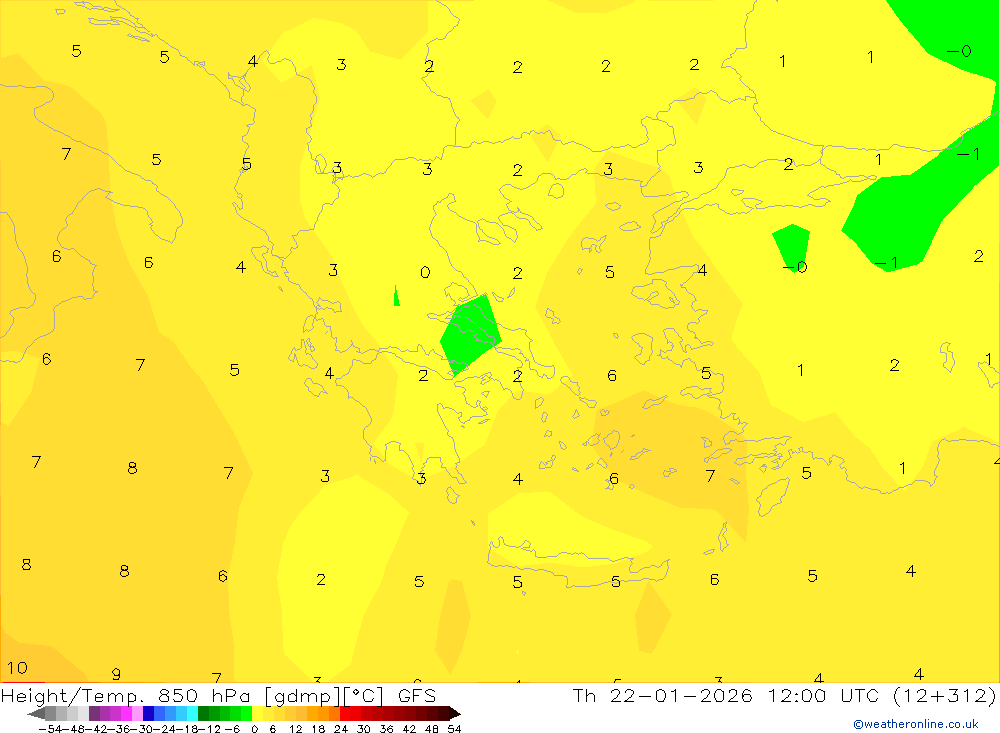Viewport: 1000px width, 733px height.
Task: Click the plain 0 value over northern Greece
Action: coord(425,272)
